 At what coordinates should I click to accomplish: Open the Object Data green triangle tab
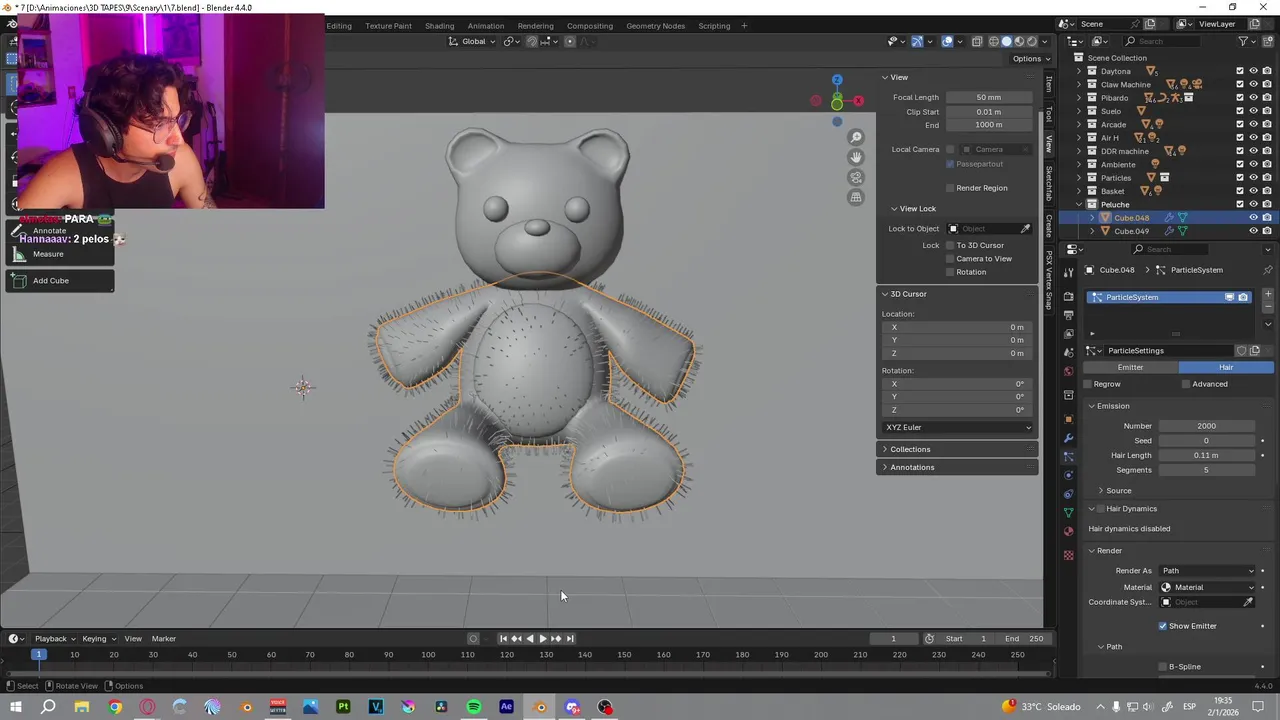pos(1068,513)
